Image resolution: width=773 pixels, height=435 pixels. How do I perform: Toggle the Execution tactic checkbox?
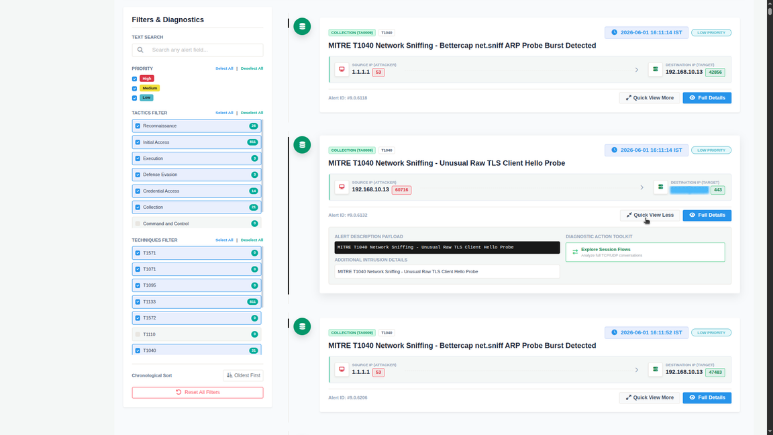[x=138, y=158]
